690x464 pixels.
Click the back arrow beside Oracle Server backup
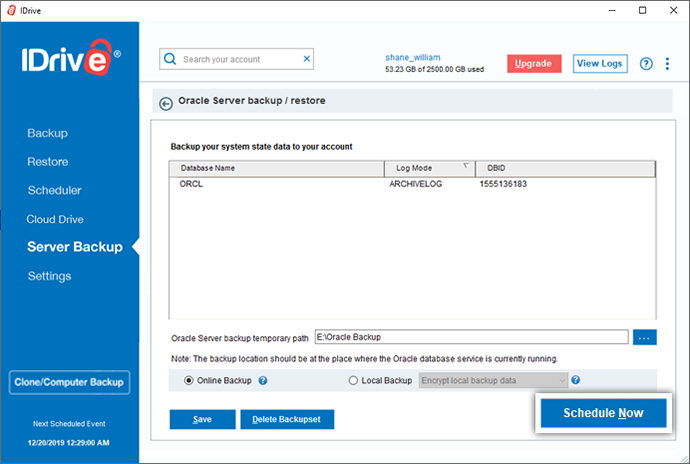tap(165, 104)
